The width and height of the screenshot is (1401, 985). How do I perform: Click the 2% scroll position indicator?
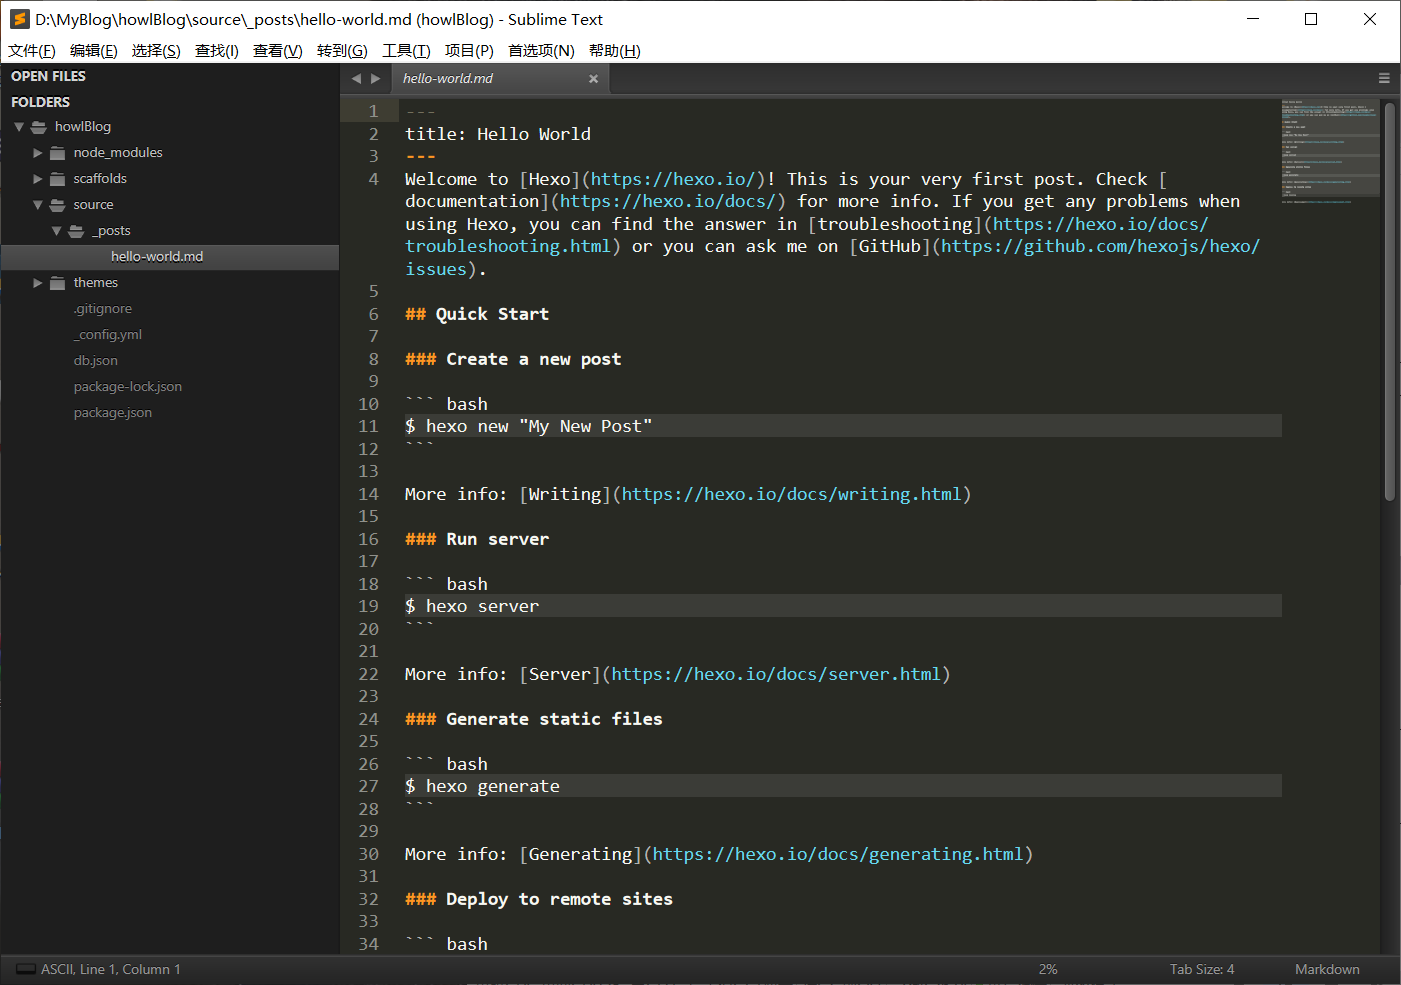(x=1048, y=969)
